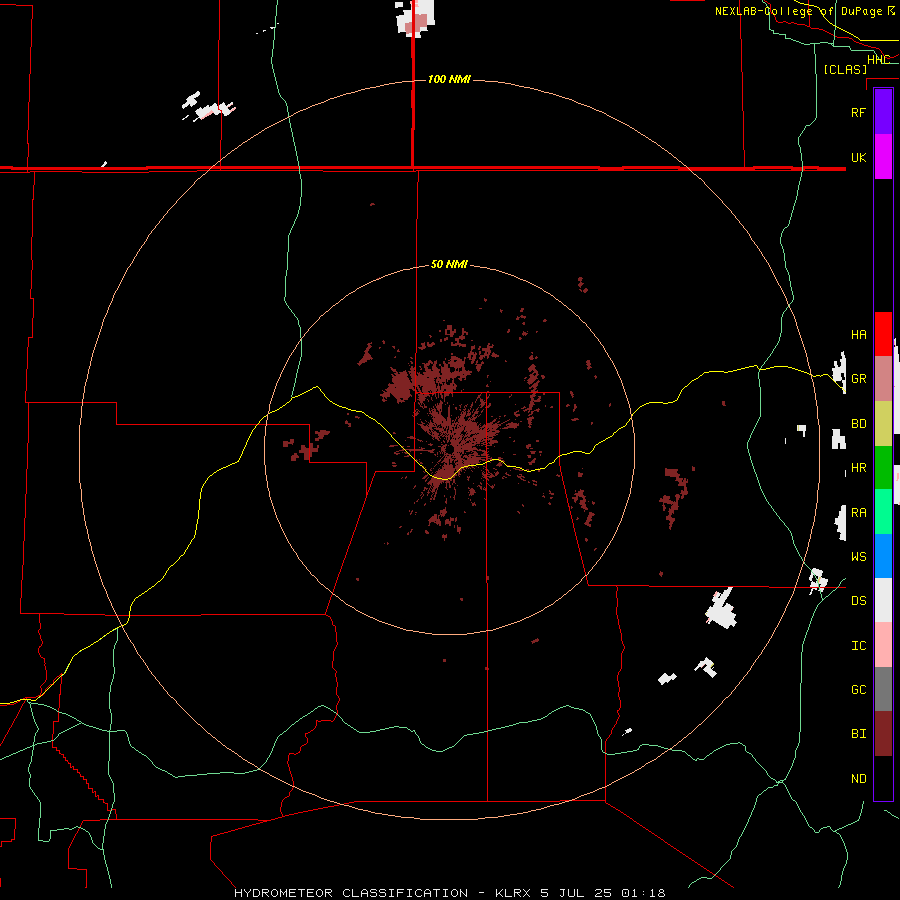The image size is (900, 900).
Task: Click the blue WS legend swatch
Action: 883,556
